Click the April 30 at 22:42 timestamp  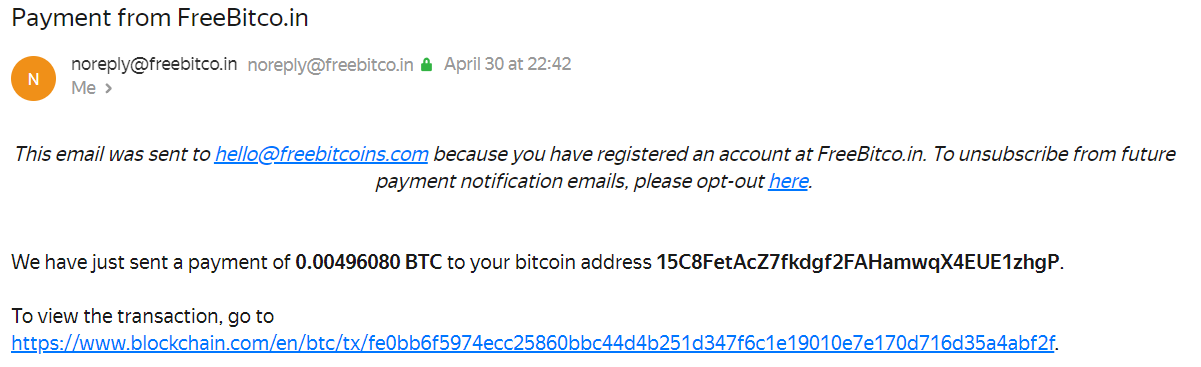pyautogui.click(x=508, y=64)
